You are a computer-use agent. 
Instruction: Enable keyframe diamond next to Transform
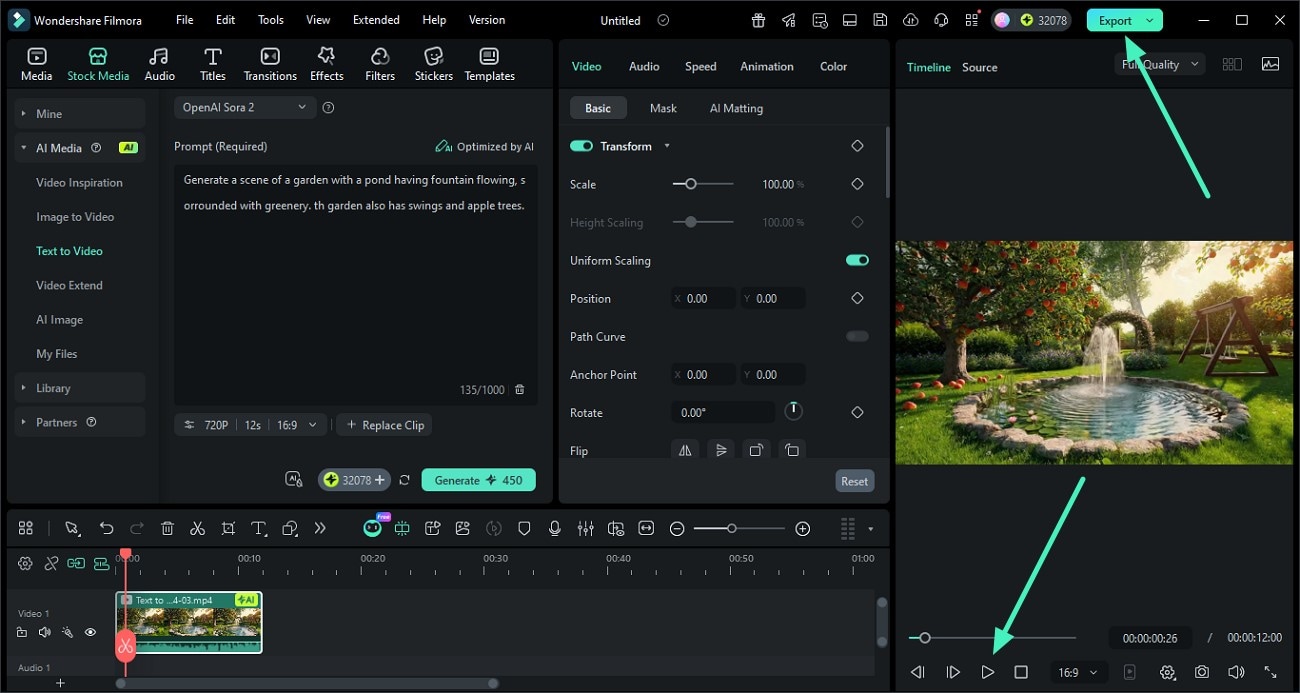tap(857, 145)
